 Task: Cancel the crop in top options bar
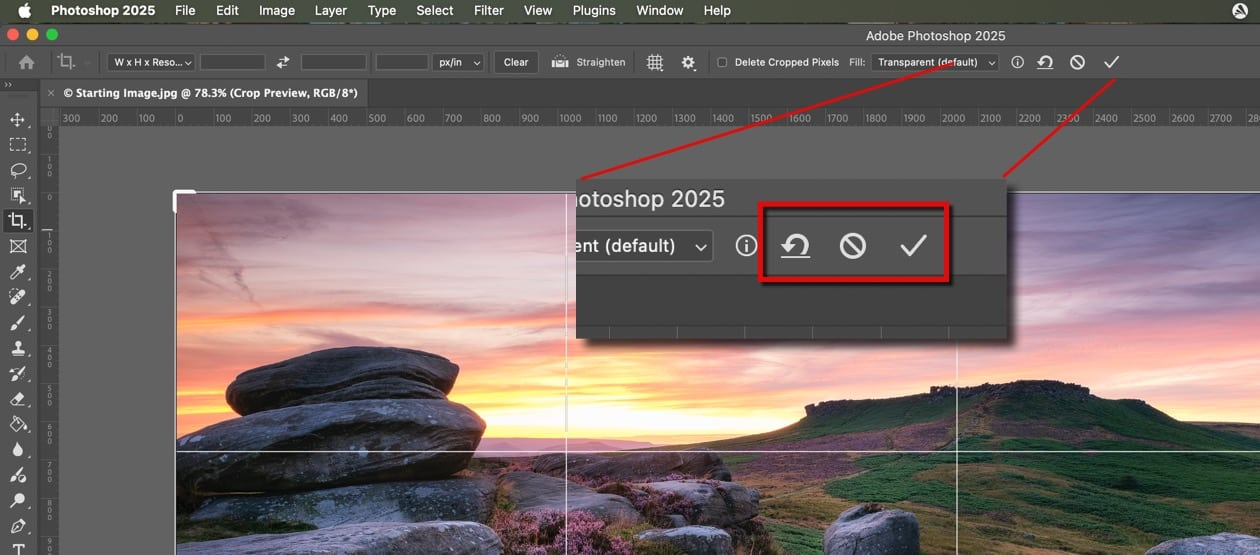click(1077, 62)
